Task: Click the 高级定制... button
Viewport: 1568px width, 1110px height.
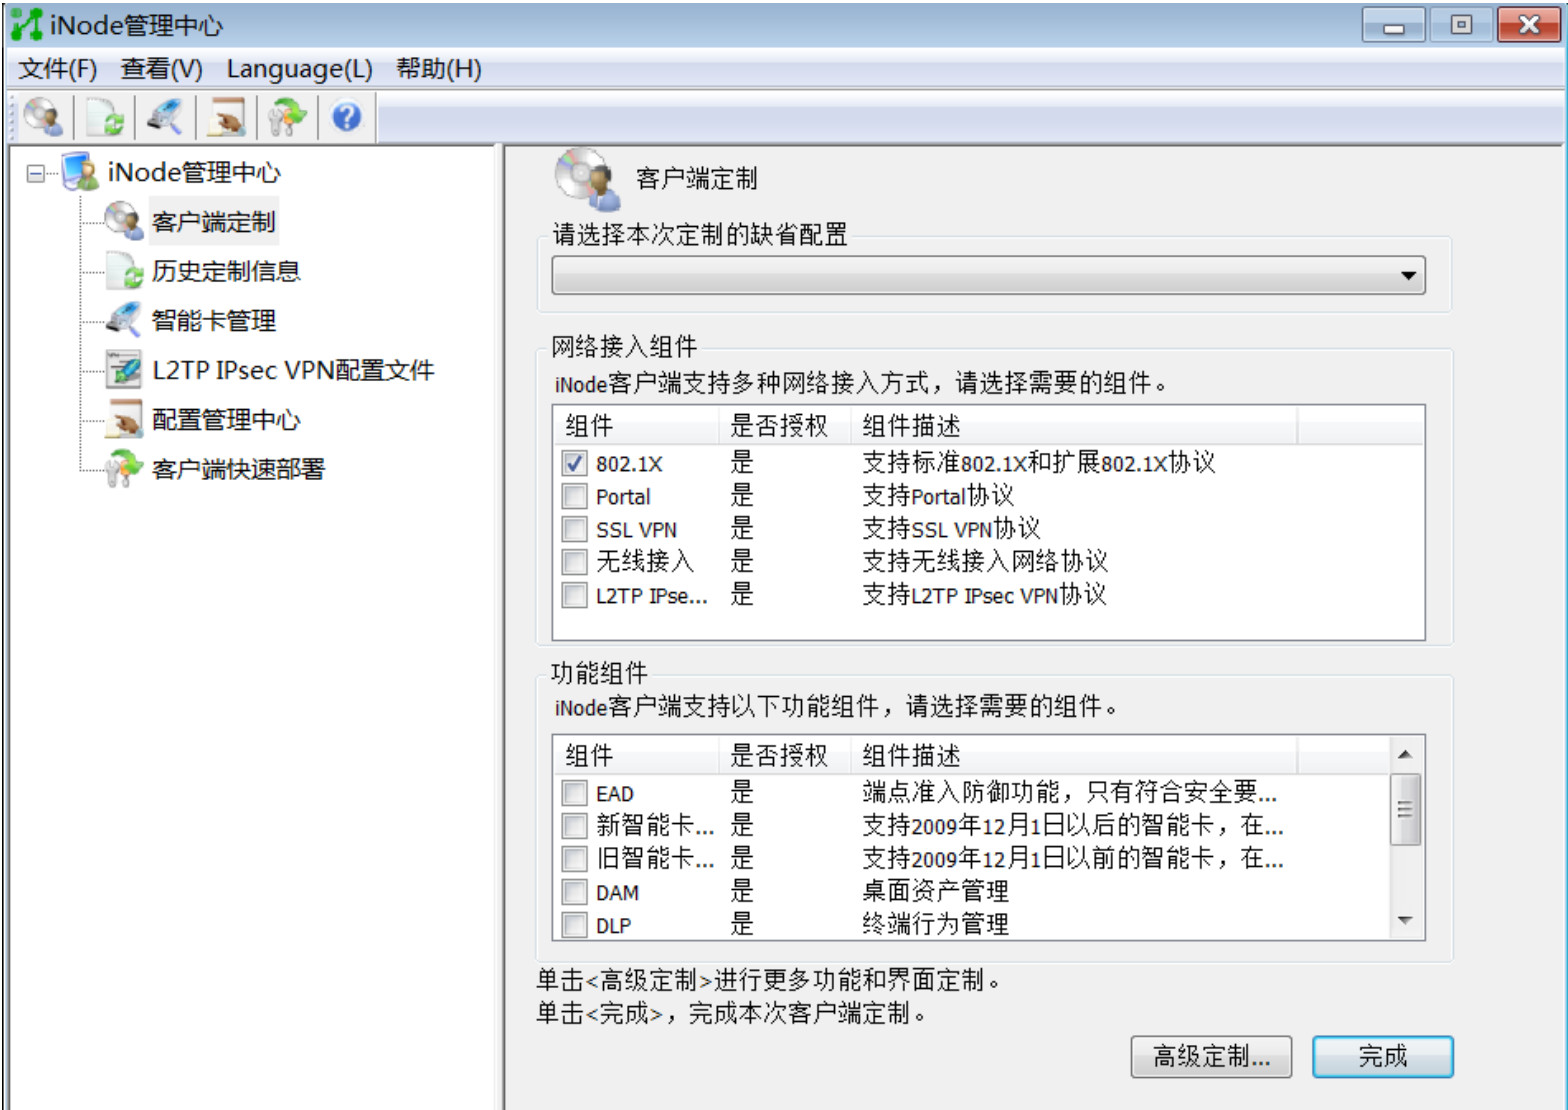Action: pos(1211,1056)
